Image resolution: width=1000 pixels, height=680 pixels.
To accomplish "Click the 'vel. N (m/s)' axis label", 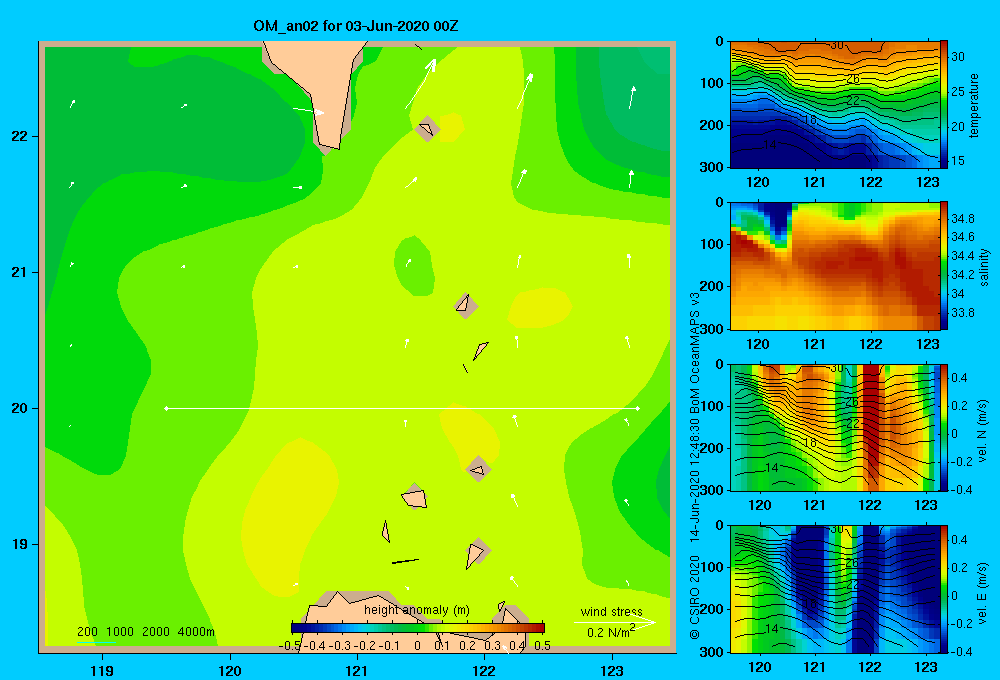I will [x=982, y=431].
